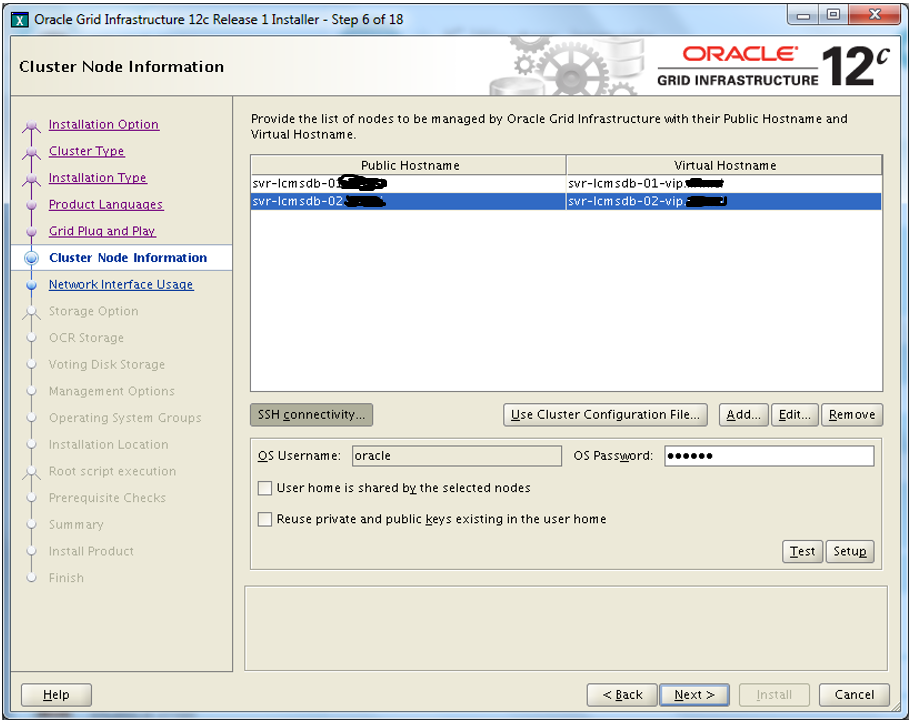
Task: Click the Installation Location step label
Action: pyautogui.click(x=109, y=444)
